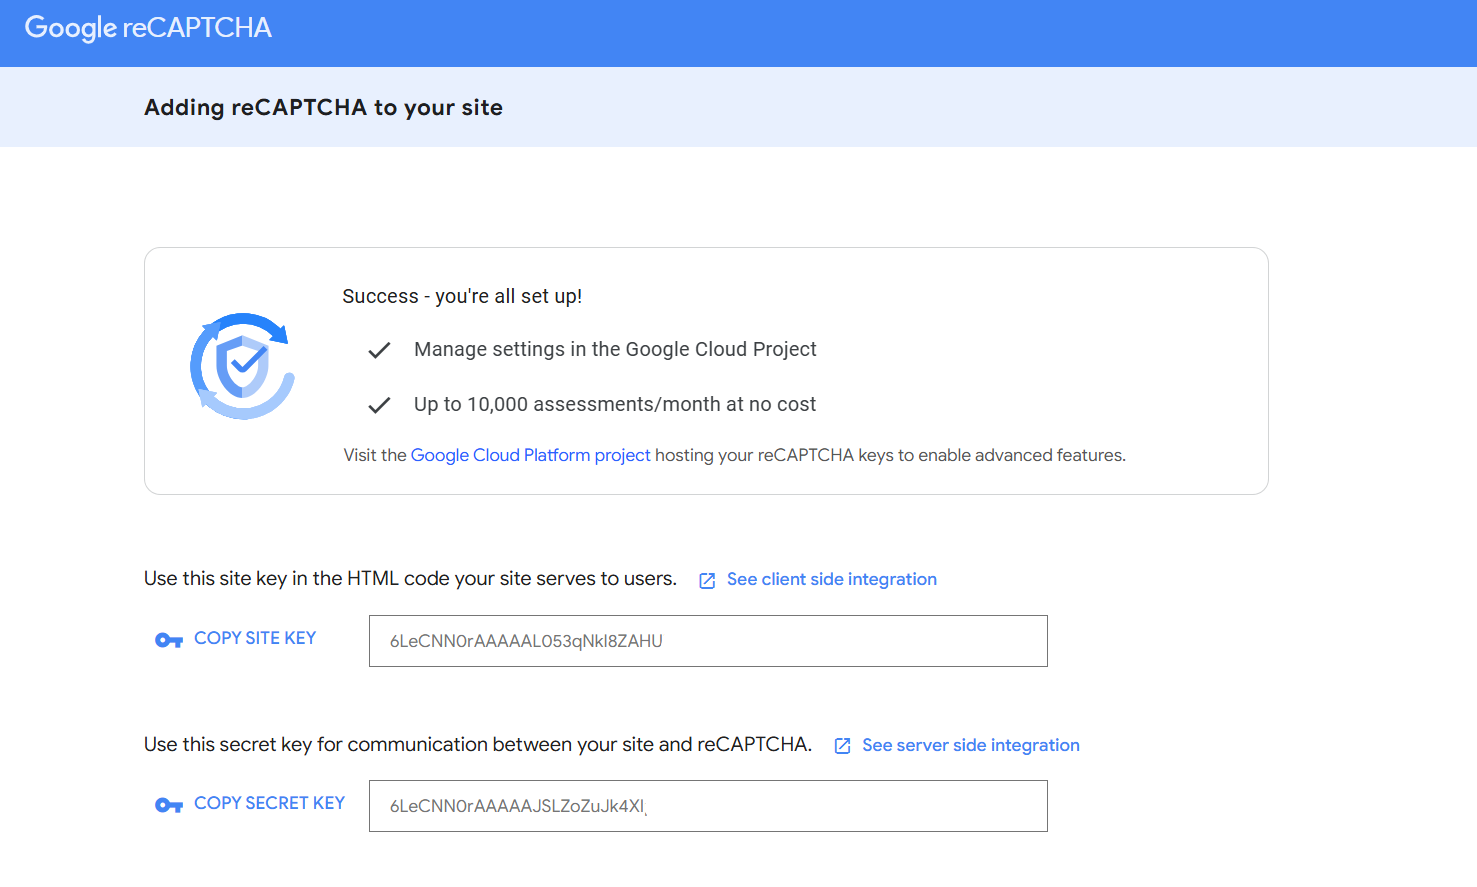Click checkmark next to 10,000 assessments line

pyautogui.click(x=379, y=405)
